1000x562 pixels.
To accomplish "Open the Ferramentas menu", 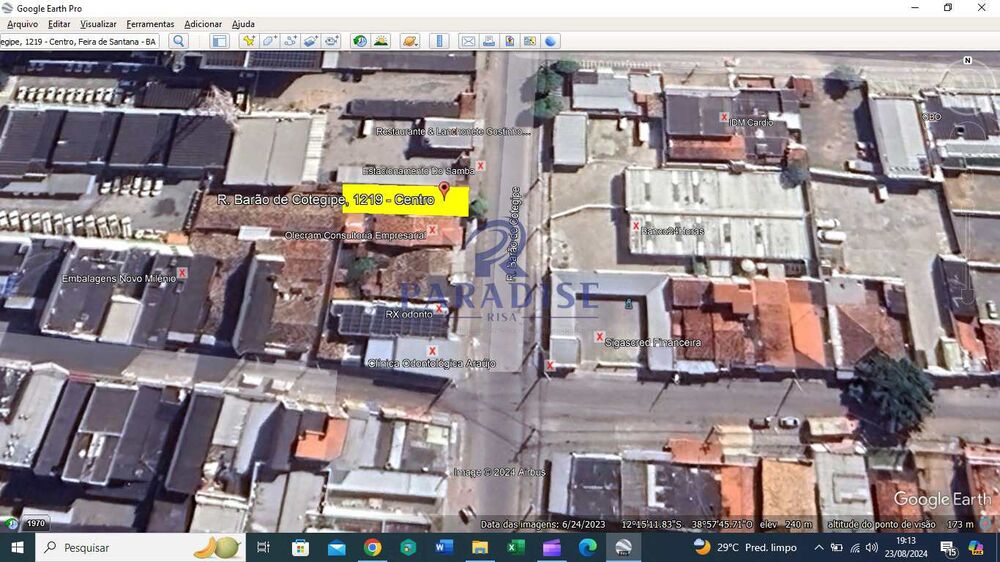I will pyautogui.click(x=150, y=24).
